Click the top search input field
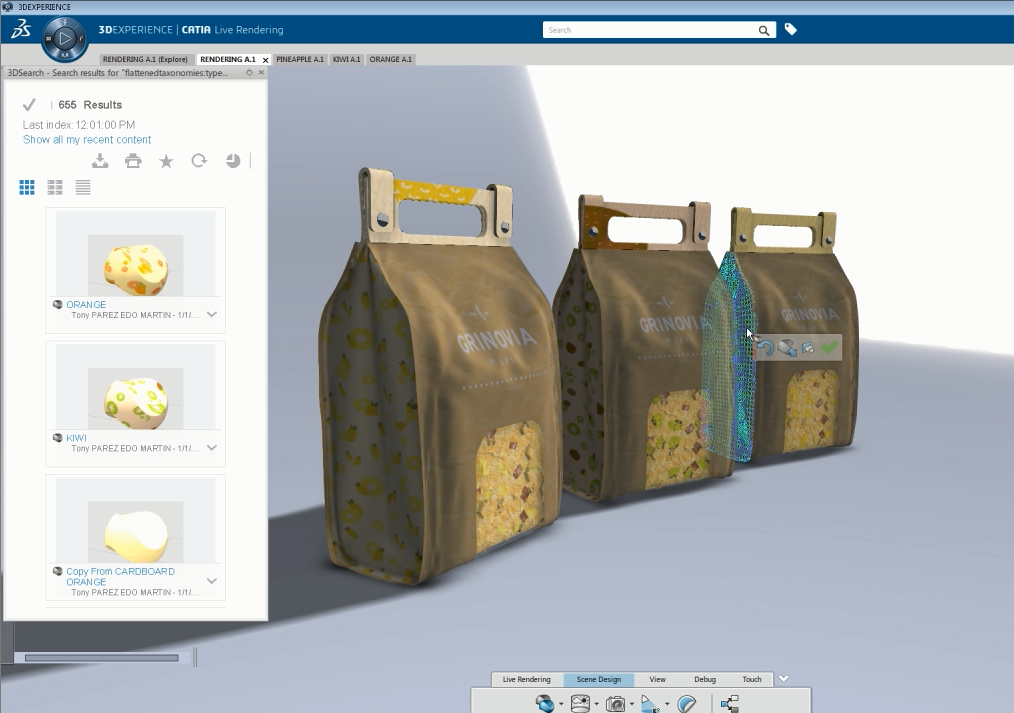The height and width of the screenshot is (713, 1014). (x=650, y=30)
